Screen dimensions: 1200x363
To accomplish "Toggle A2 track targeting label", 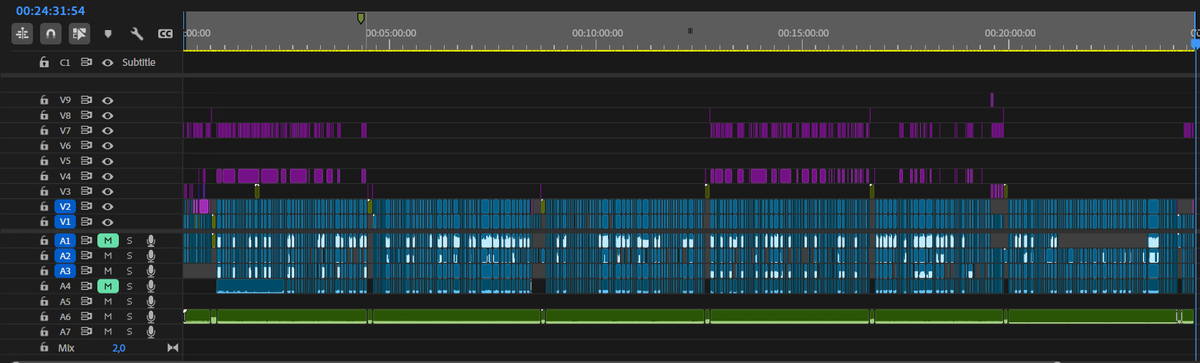I will (65, 256).
